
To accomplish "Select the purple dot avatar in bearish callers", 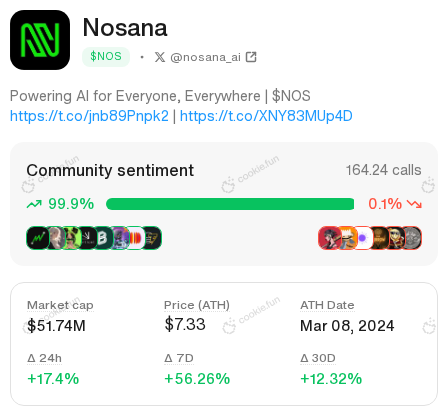I will tap(362, 238).
